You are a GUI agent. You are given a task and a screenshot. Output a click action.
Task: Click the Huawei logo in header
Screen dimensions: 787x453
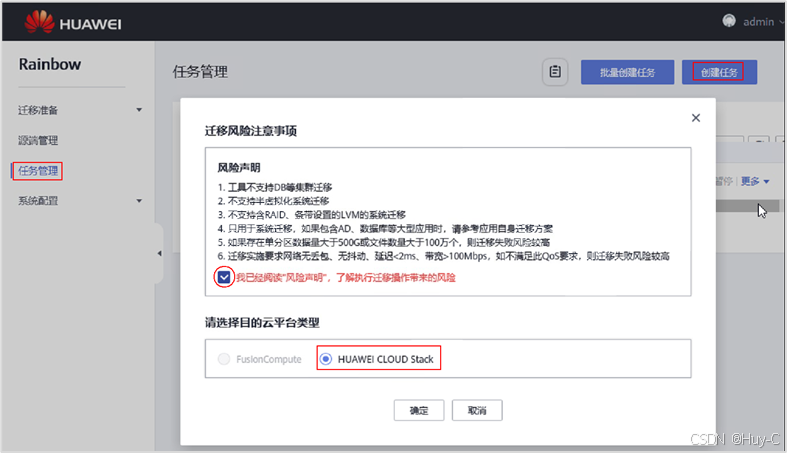click(73, 22)
